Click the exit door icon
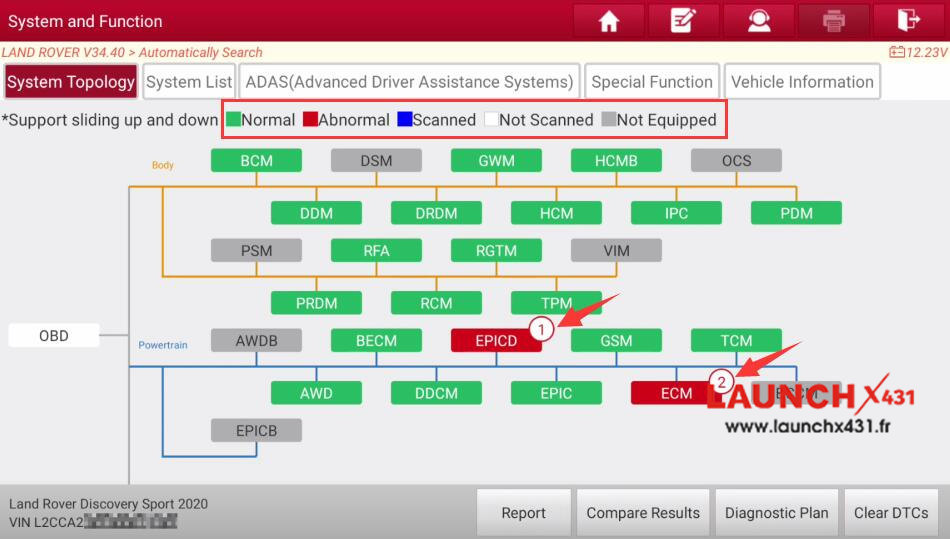 pos(908,21)
